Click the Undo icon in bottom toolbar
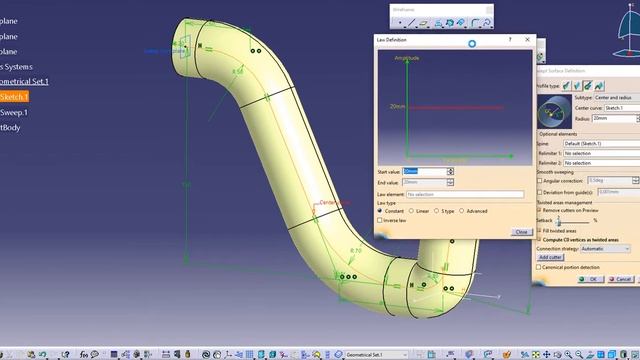Viewport: 640px width, 360px height. [42, 354]
